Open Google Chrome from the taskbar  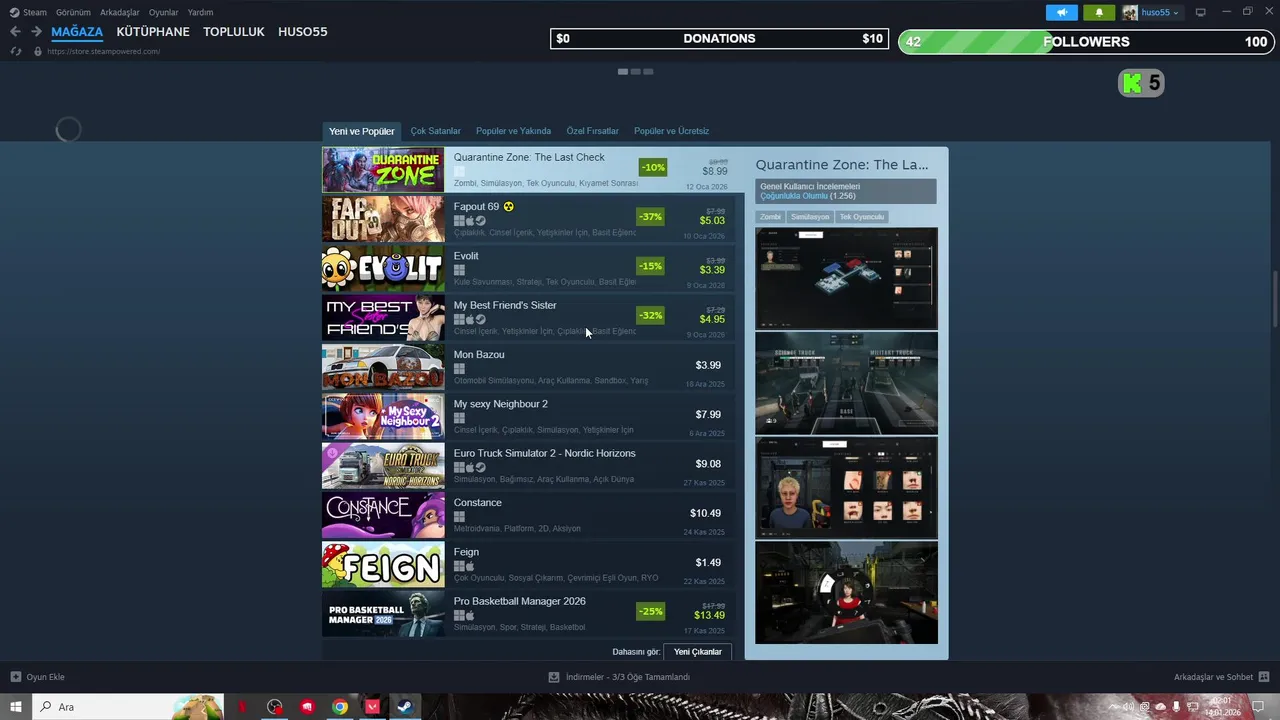pos(340,707)
